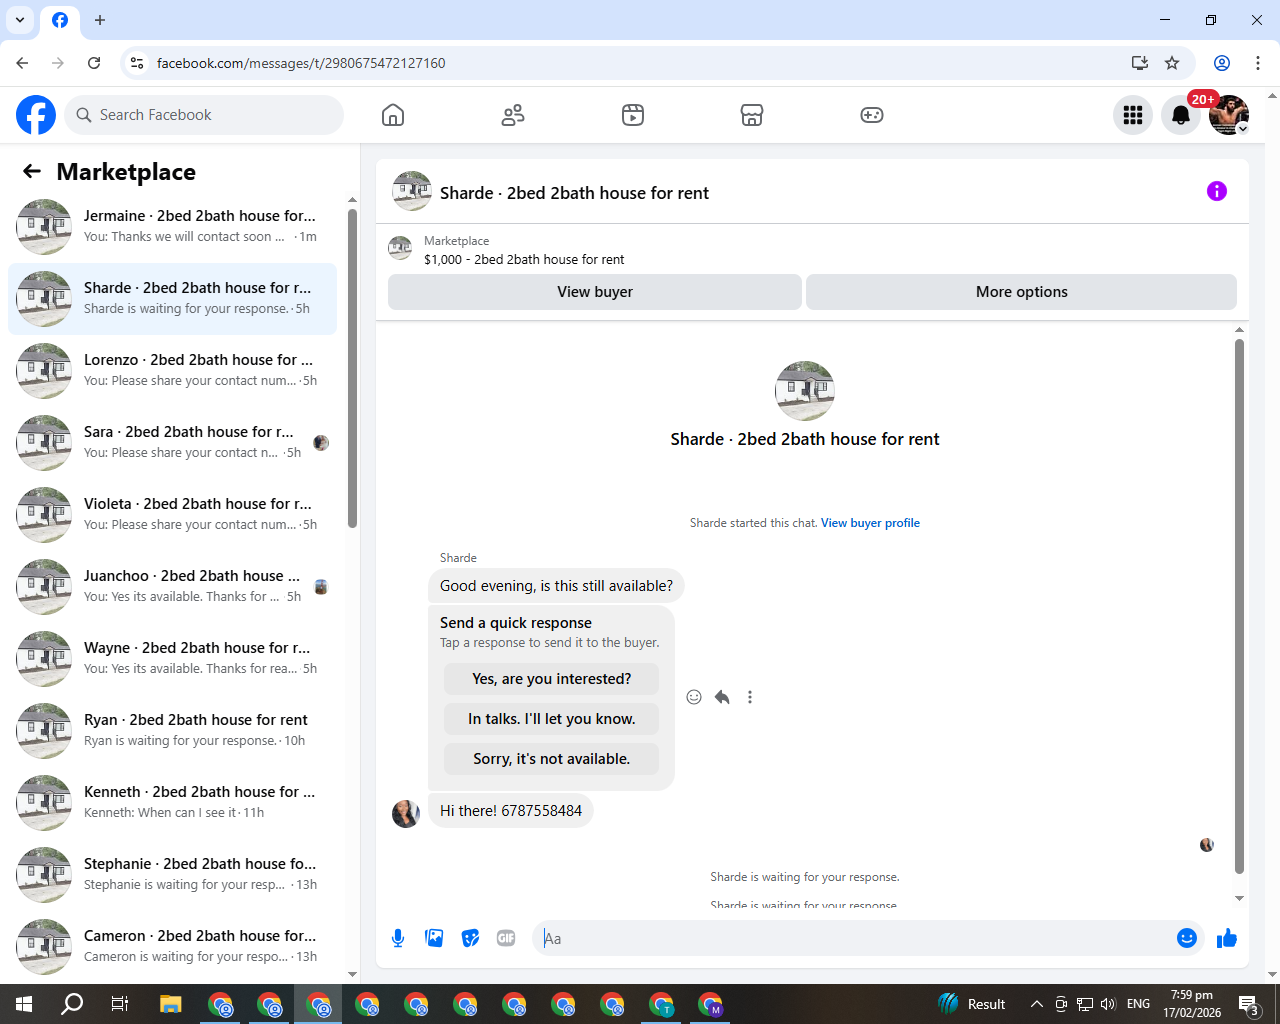Open the Marketplace storefront icon
The width and height of the screenshot is (1280, 1024).
coord(752,115)
